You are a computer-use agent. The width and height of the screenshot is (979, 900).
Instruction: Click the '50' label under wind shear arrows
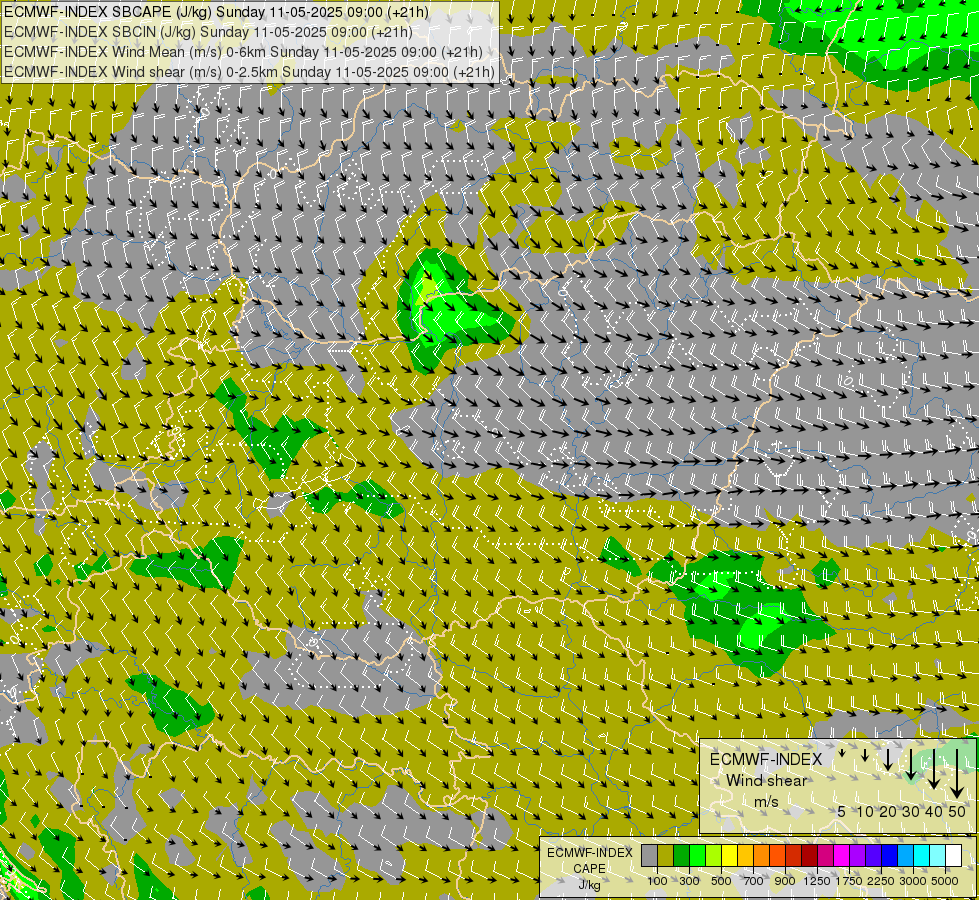tap(957, 811)
